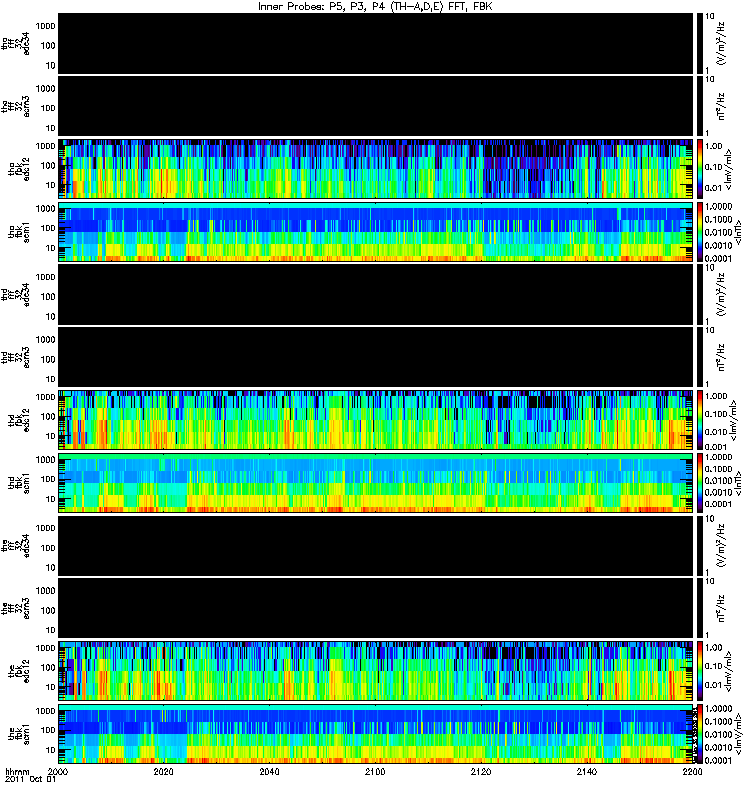Click the tha fbk scm1 spectrogram panel
The width and height of the screenshot is (750, 800).
tap(376, 232)
